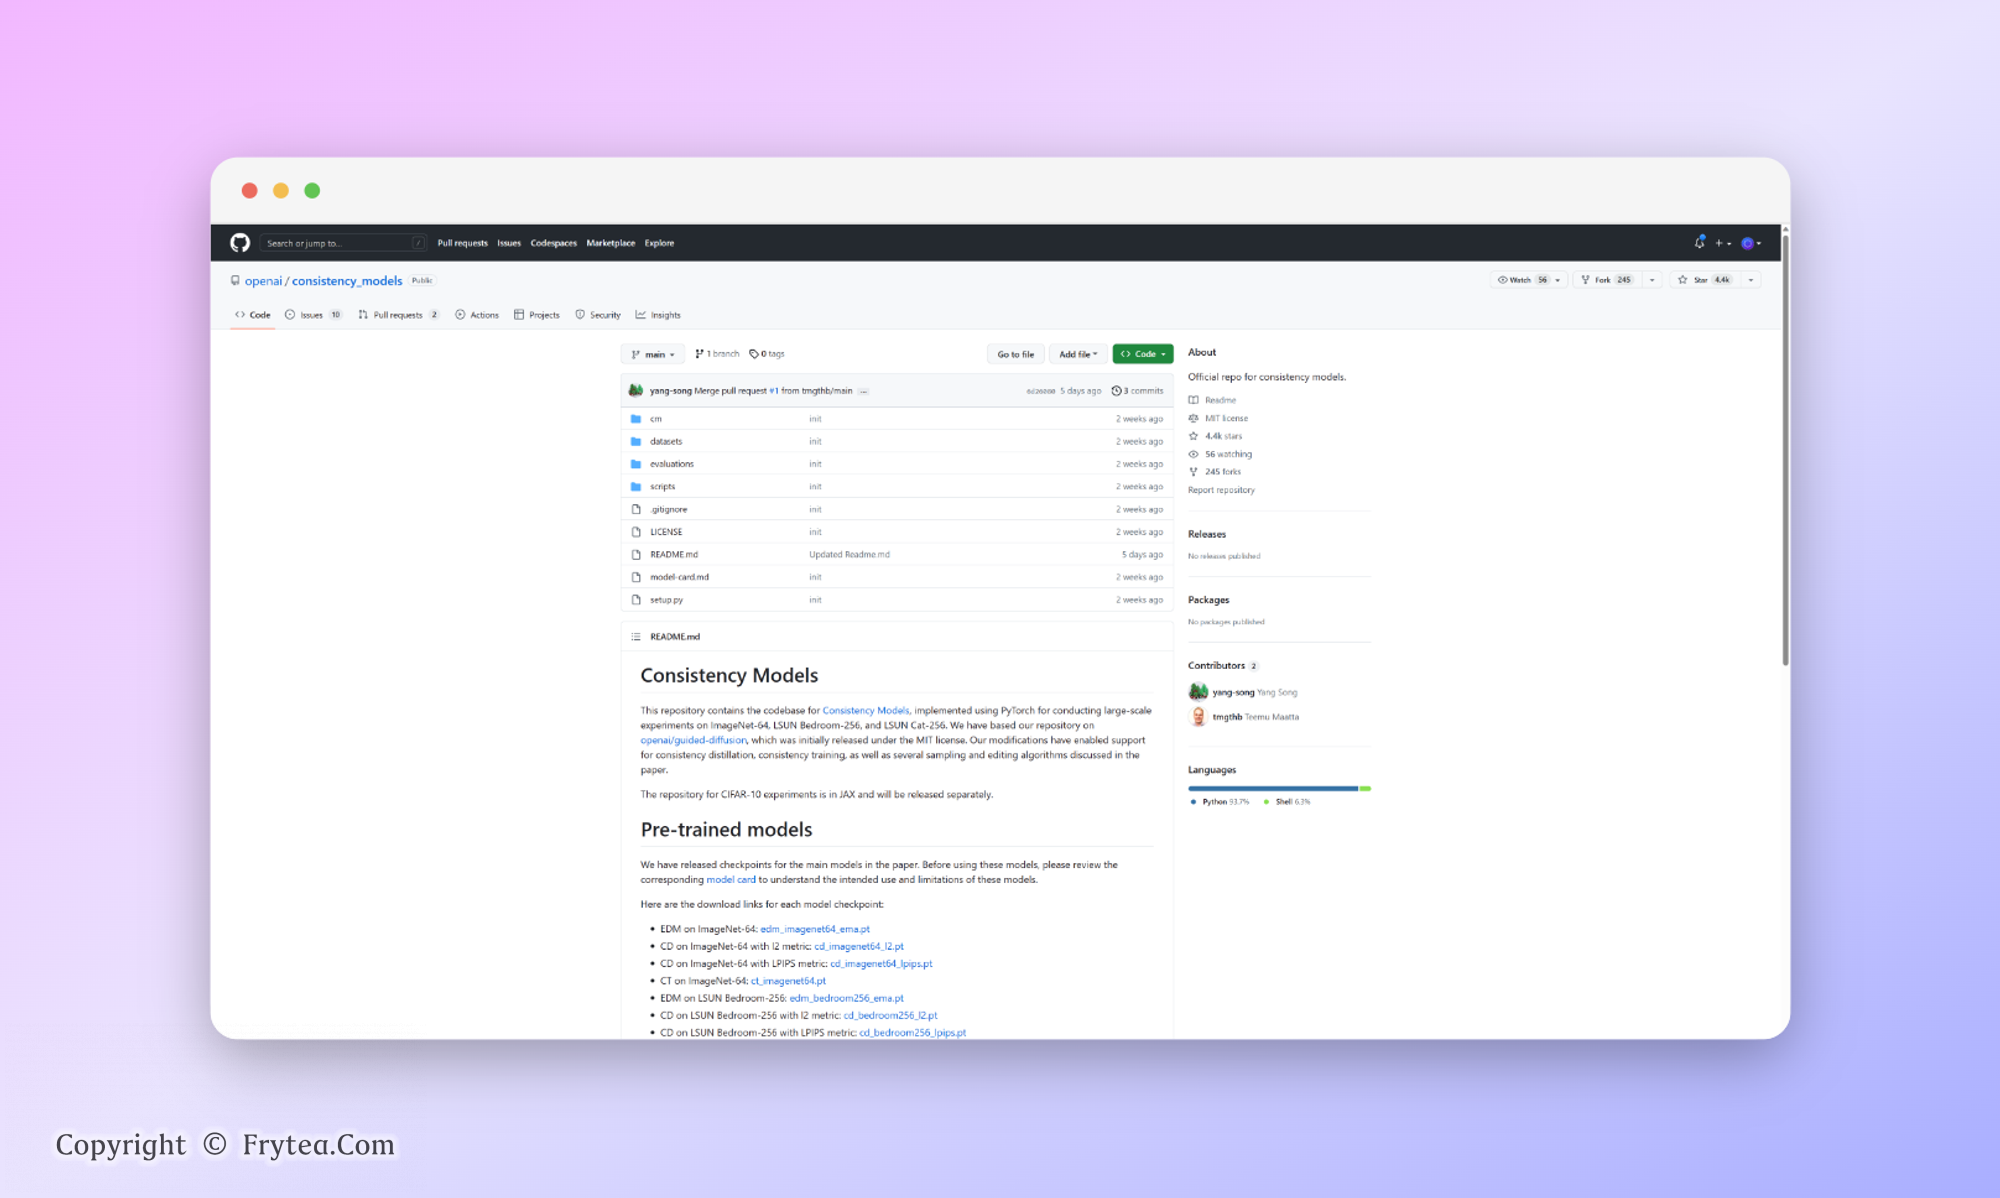Screen dimensions: 2000x1198
Task: Click the Python language bar segment
Action: pyautogui.click(x=1272, y=788)
